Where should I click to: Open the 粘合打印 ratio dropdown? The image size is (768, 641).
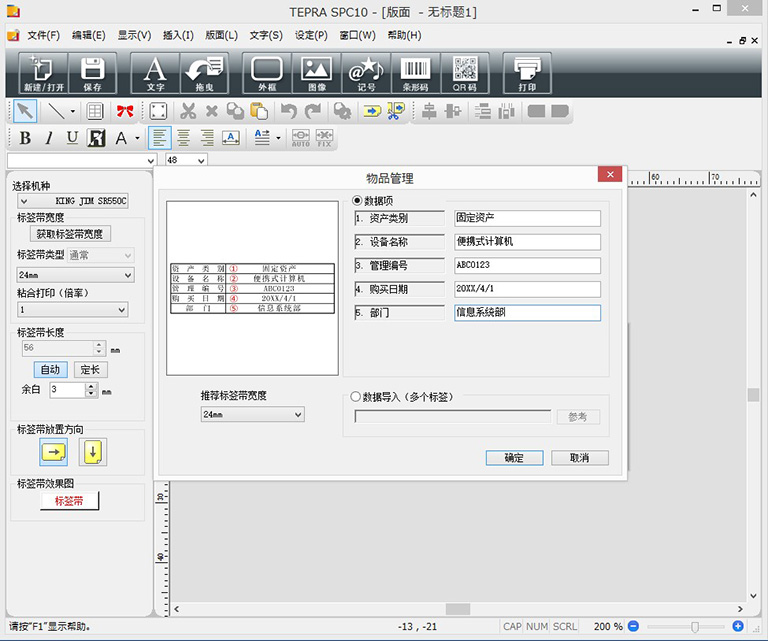point(73,309)
